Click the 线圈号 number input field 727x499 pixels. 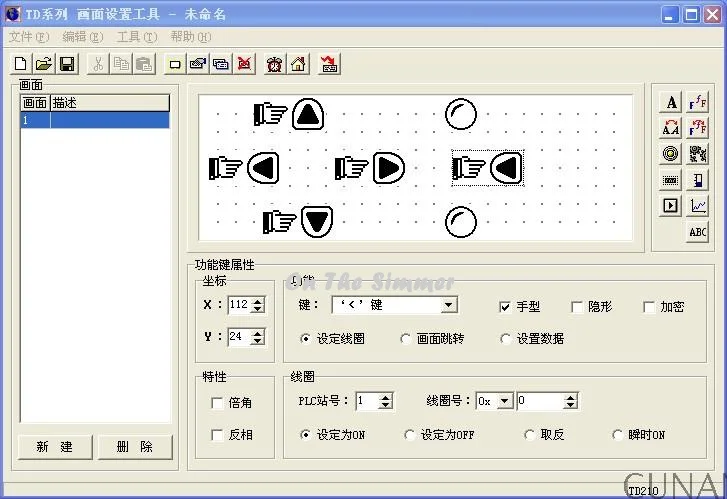pos(541,401)
